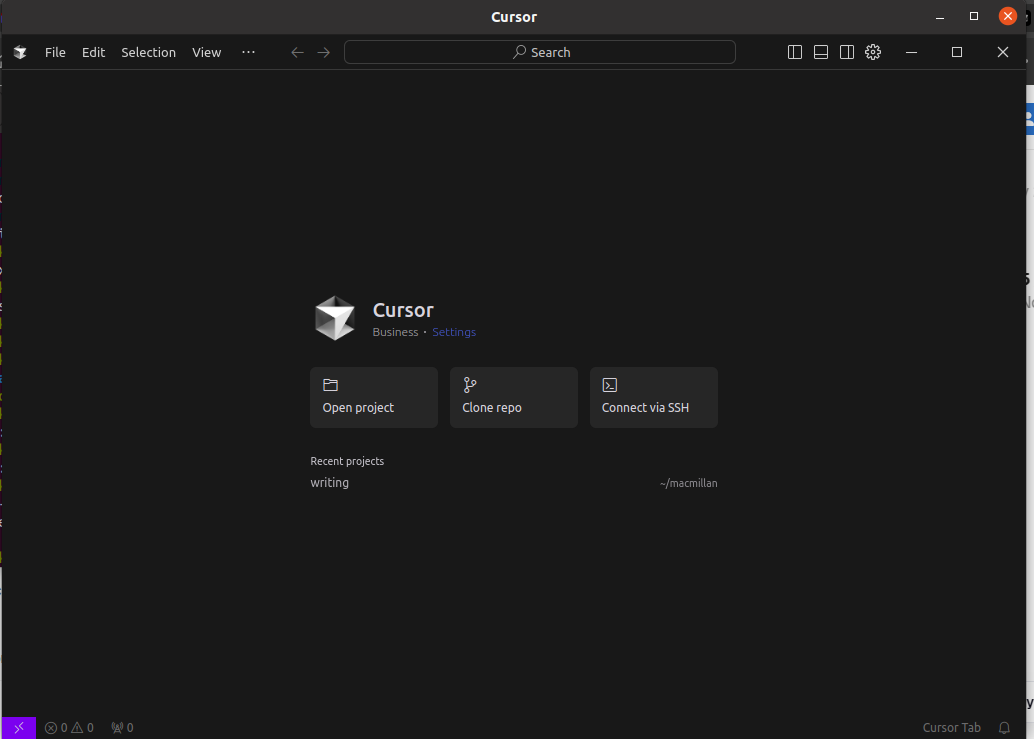Open the Selection menu
The width and height of the screenshot is (1034, 739).
[148, 53]
